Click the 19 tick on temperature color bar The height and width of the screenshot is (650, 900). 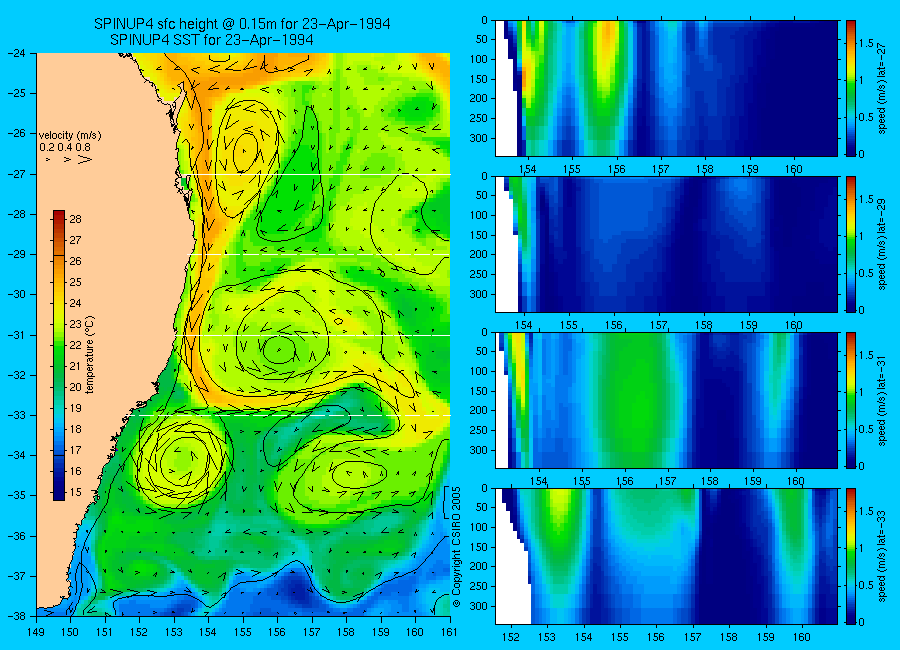click(75, 408)
